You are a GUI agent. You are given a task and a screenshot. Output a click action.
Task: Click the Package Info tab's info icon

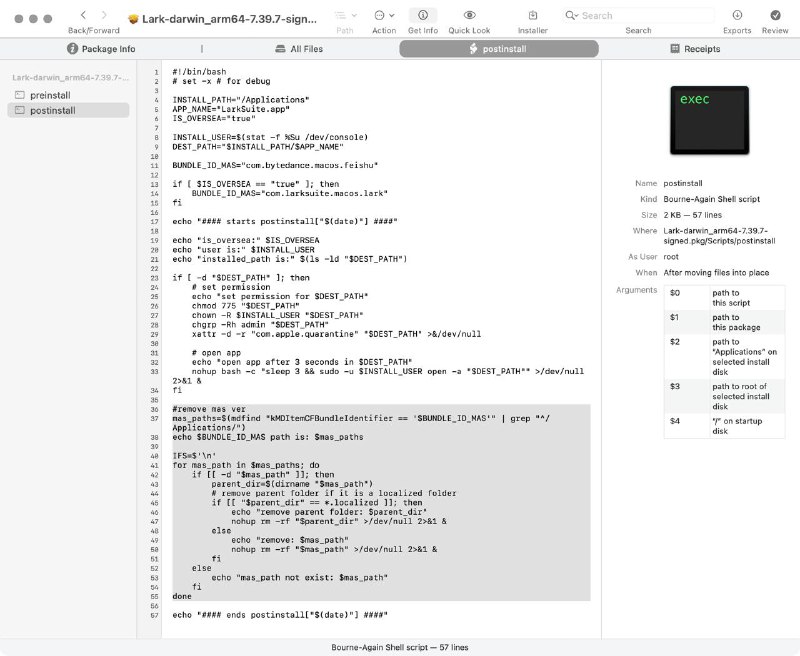72,48
